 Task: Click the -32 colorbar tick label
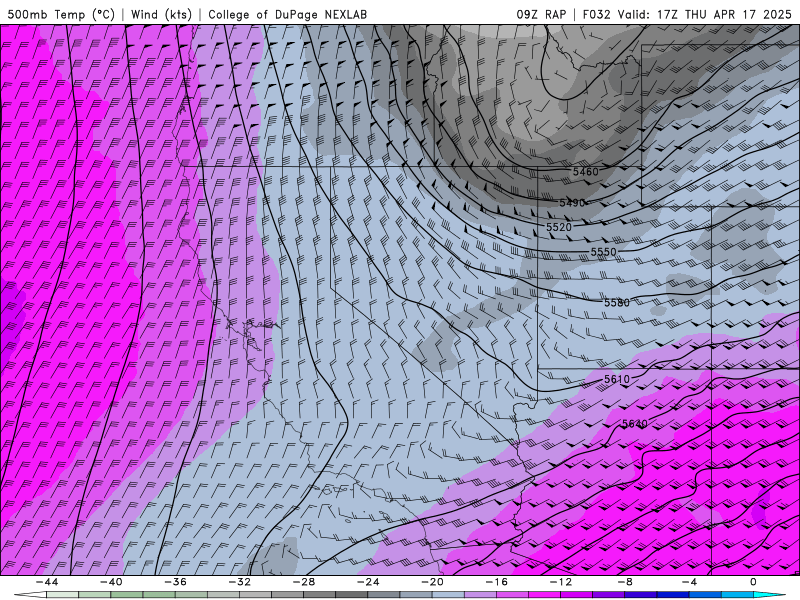pos(240,582)
